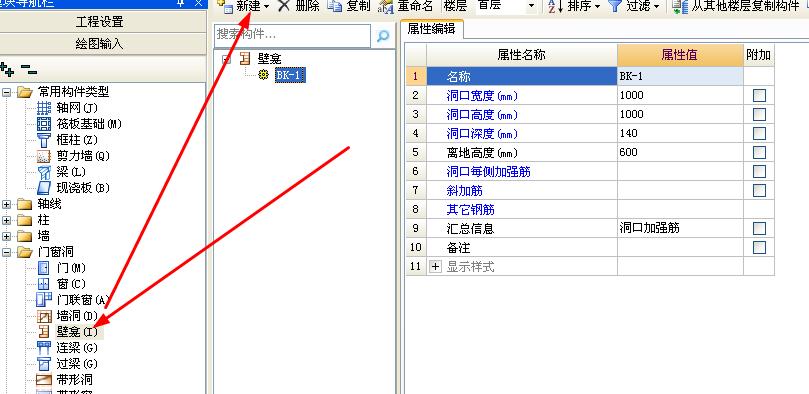Select 连梁(G) coupling beam icon

click(x=44, y=348)
